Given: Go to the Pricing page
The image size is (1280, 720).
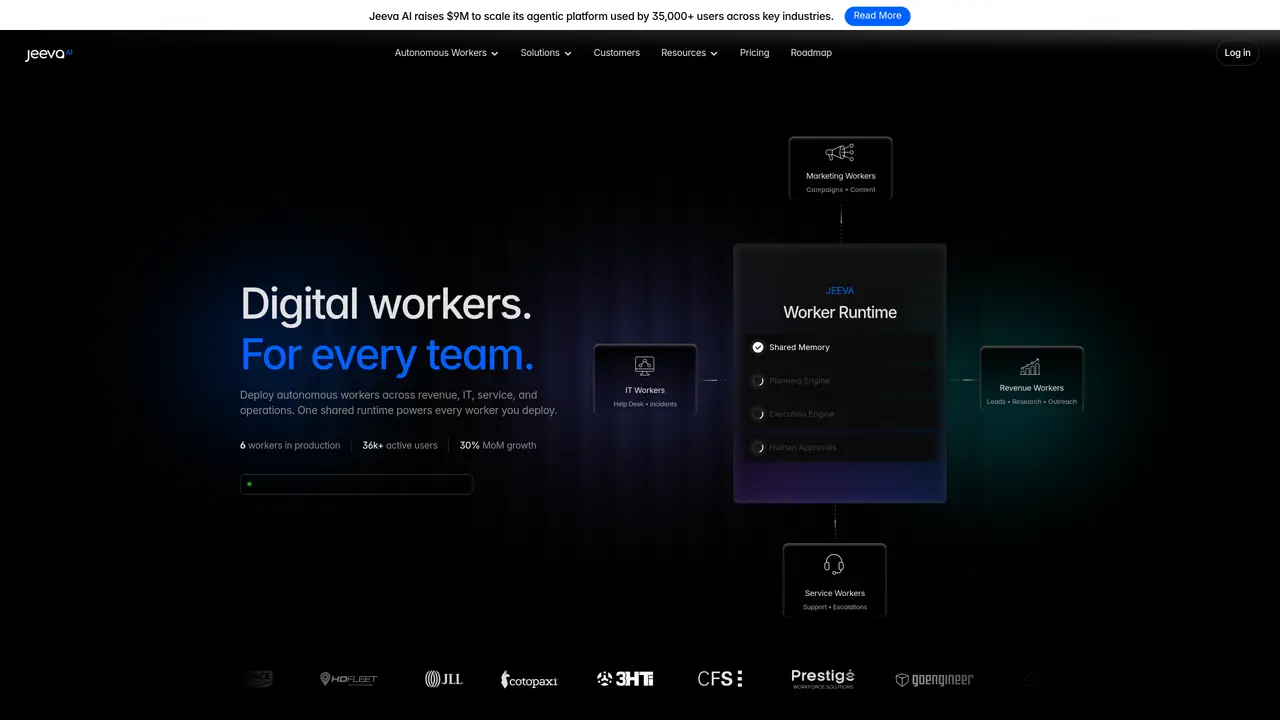Looking at the screenshot, I should tap(754, 53).
